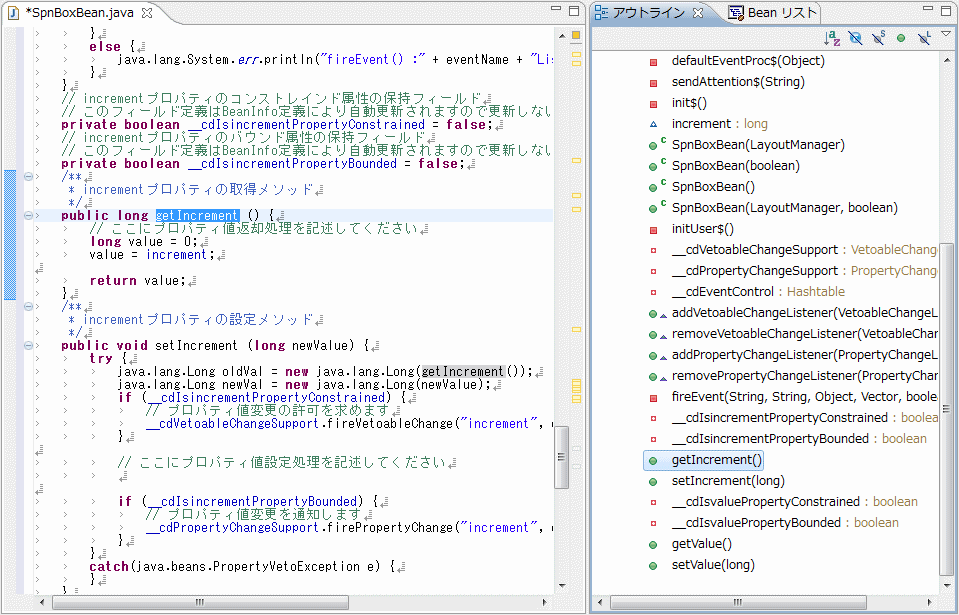Select setIncrement(long) in outline
Screen dimensions: 959x615
[x=728, y=481]
